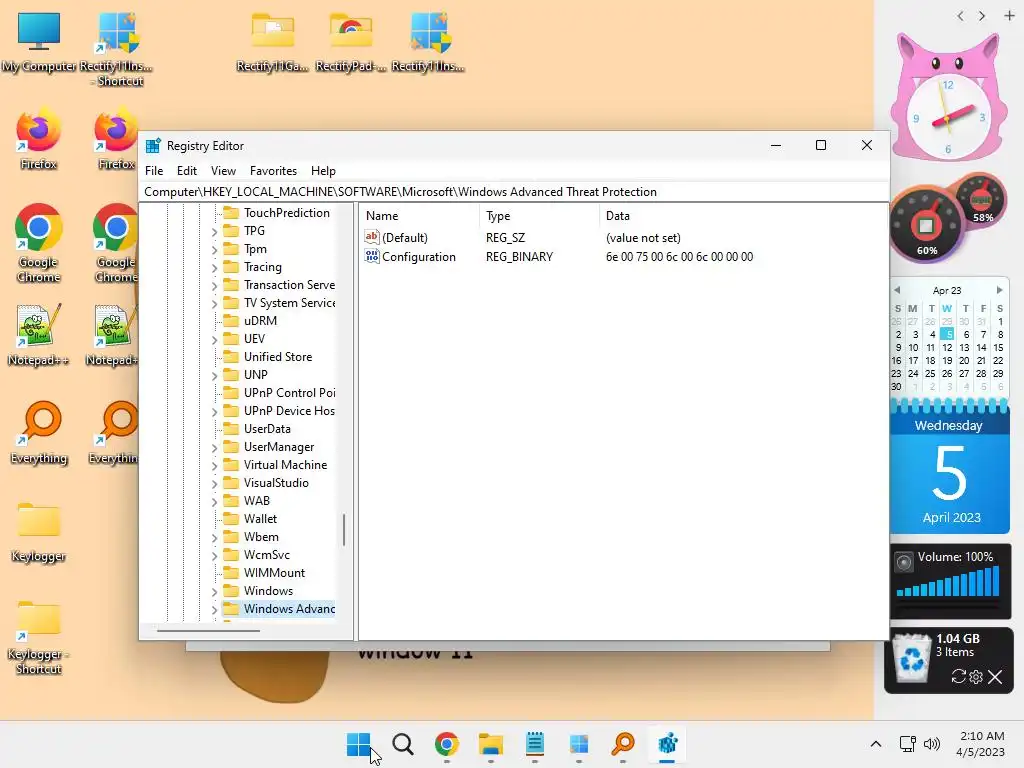Select the Windows Advanced Threat Protection key
Viewport: 1024px width, 768px height.
coord(289,609)
